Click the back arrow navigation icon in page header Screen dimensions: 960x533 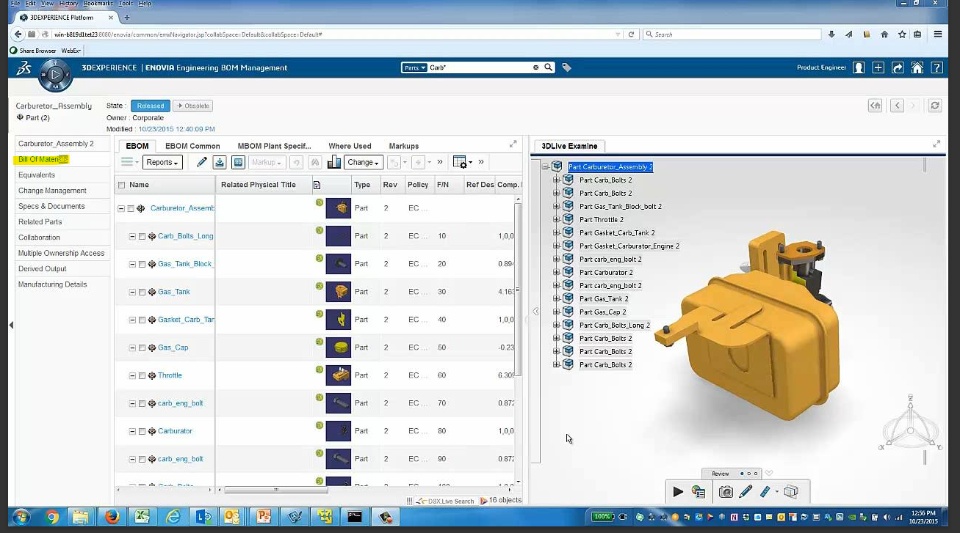(897, 106)
